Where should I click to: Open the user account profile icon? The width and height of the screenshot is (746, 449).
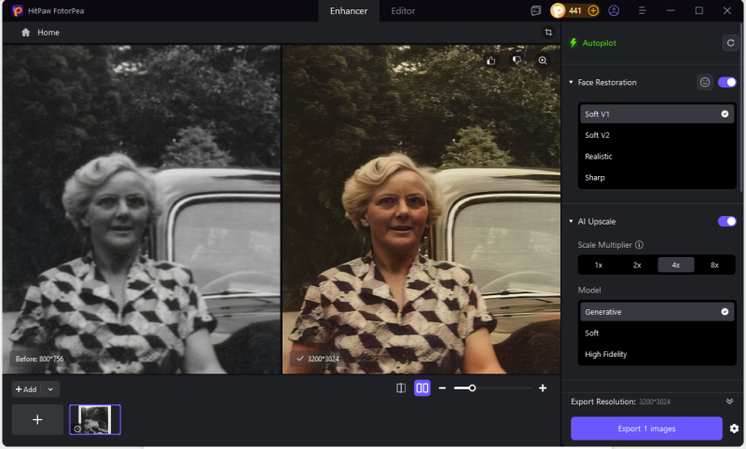(x=614, y=10)
